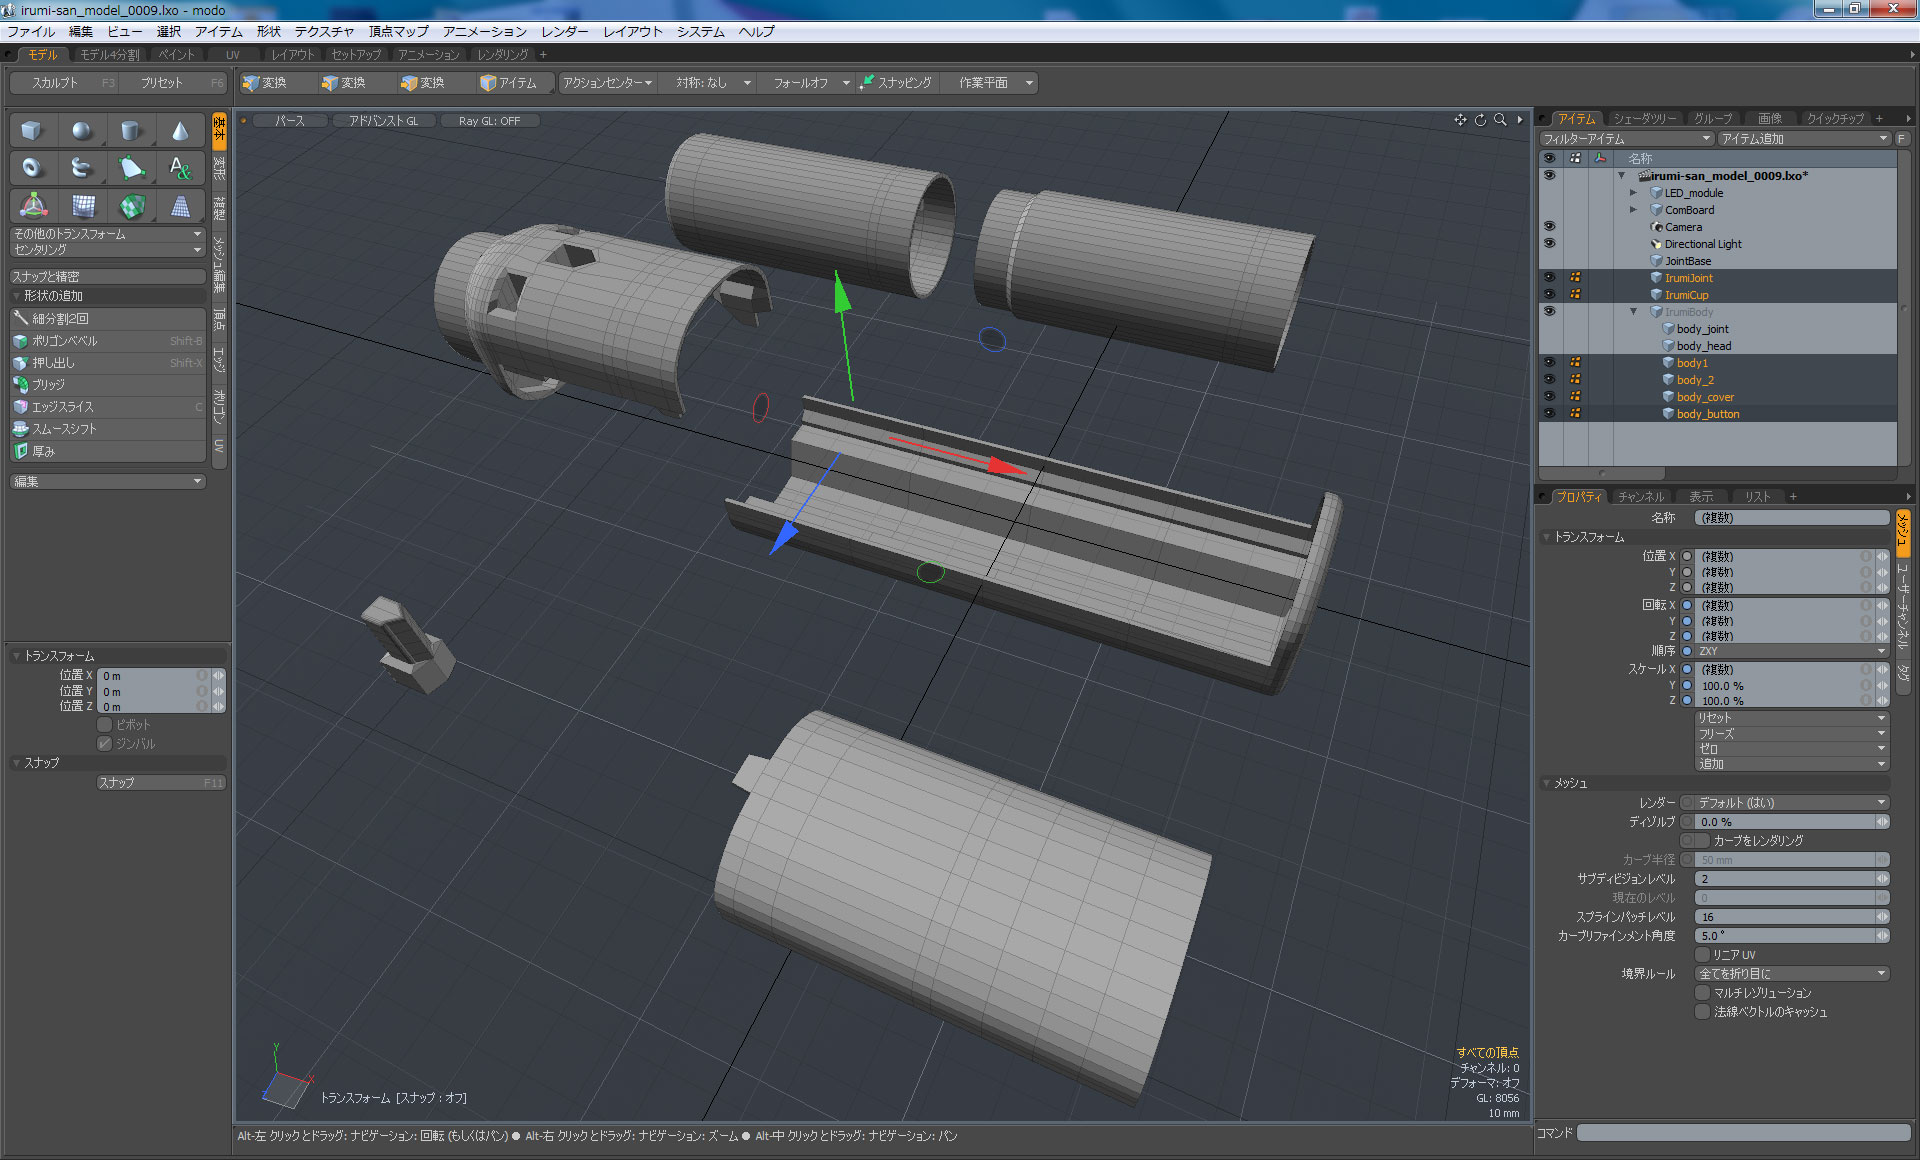Click the スナップと精密 button
The height and width of the screenshot is (1160, 1920).
click(x=107, y=277)
